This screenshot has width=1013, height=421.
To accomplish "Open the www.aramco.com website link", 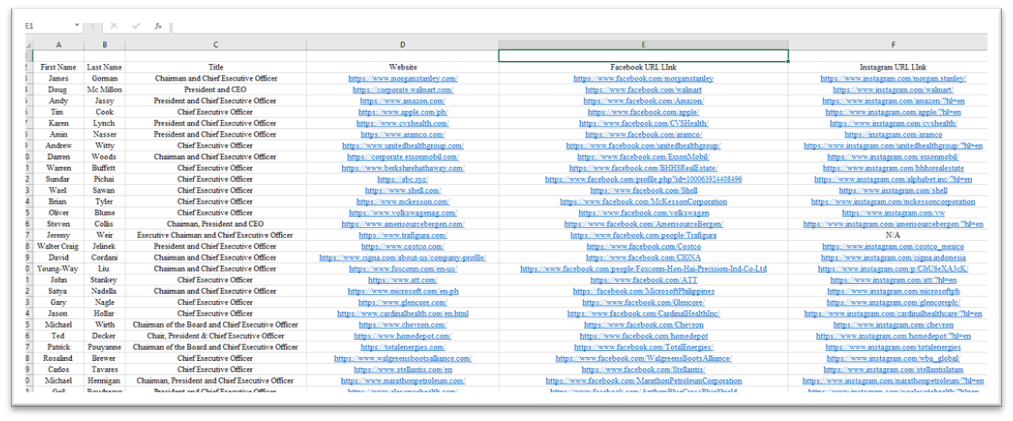I will [x=402, y=134].
